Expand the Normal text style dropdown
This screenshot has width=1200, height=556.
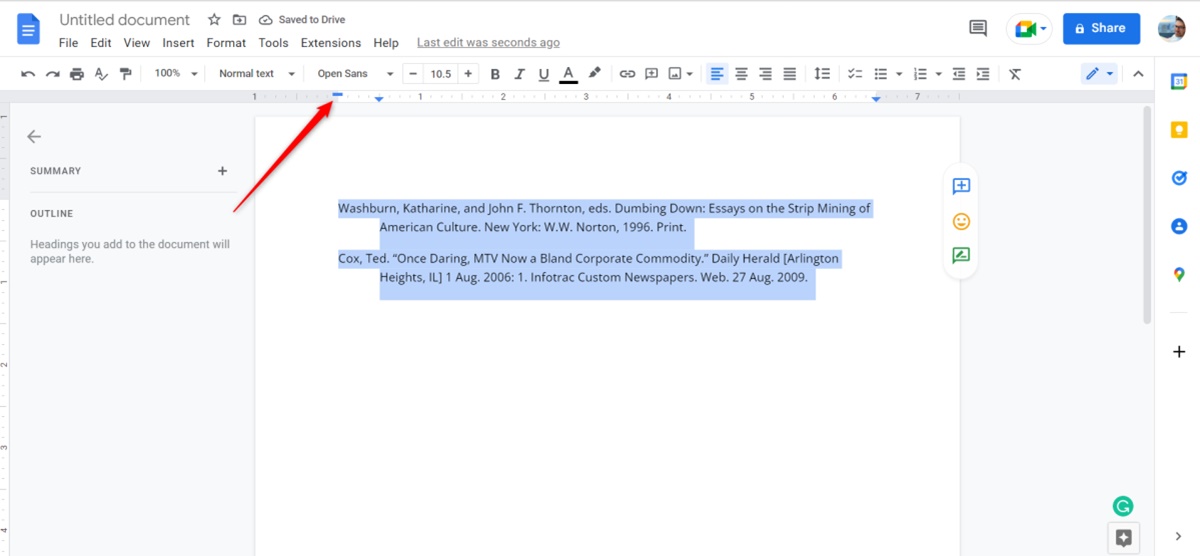click(257, 74)
